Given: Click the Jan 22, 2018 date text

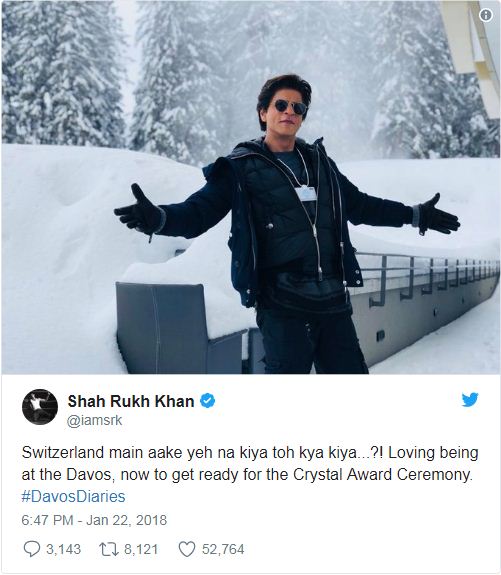Looking at the screenshot, I should [126, 520].
